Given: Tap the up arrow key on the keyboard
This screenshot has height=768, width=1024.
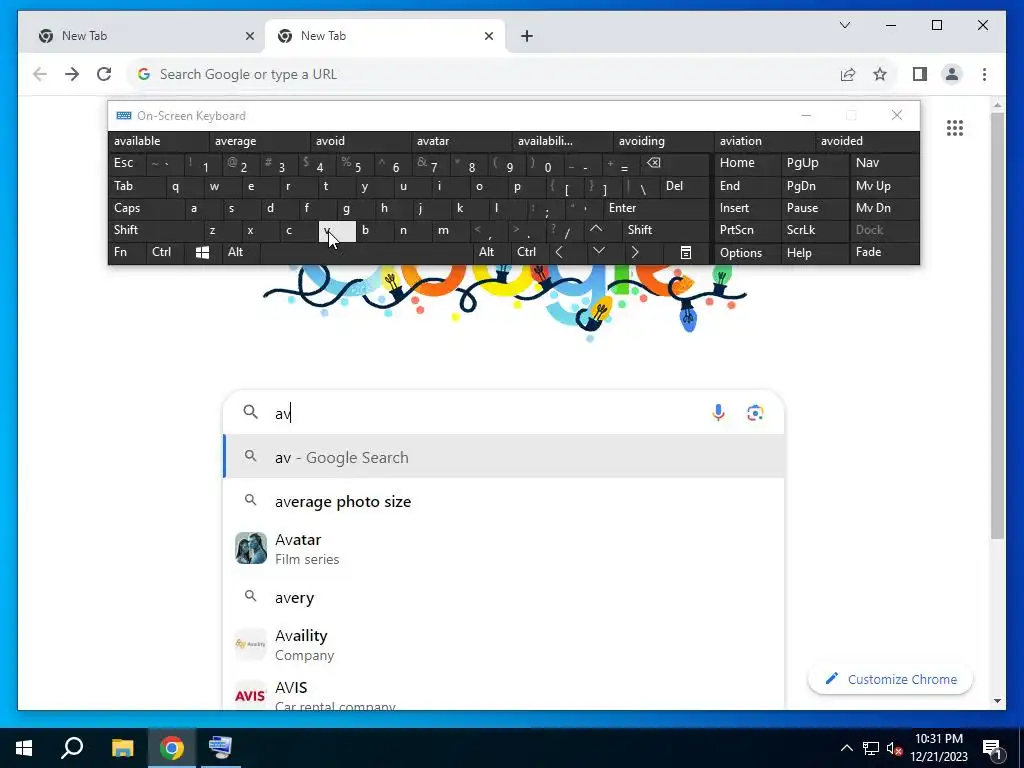Looking at the screenshot, I should point(596,230).
